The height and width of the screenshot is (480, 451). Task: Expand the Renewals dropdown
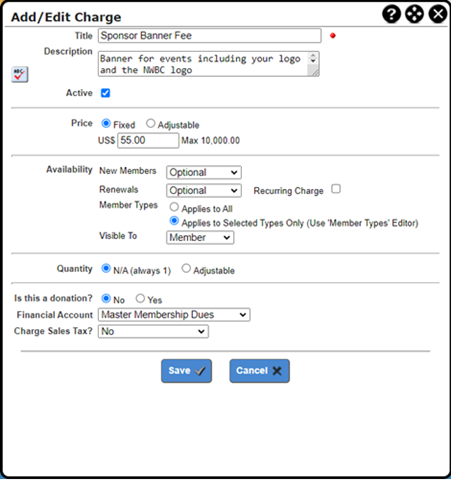(204, 191)
